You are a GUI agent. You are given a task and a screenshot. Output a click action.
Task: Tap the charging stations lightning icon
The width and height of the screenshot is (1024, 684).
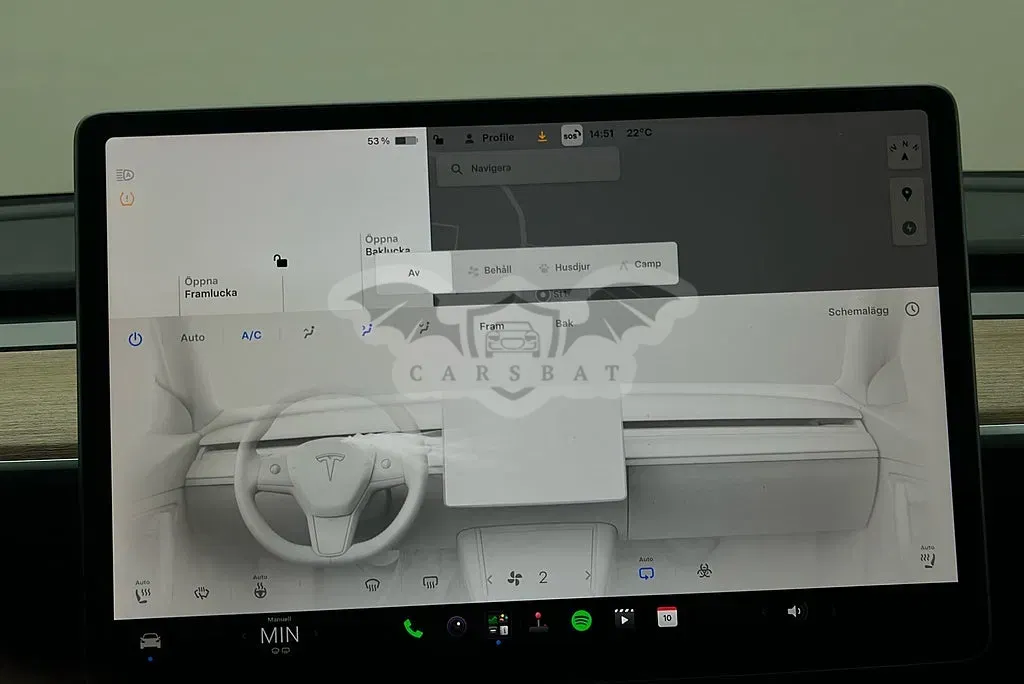(x=909, y=228)
